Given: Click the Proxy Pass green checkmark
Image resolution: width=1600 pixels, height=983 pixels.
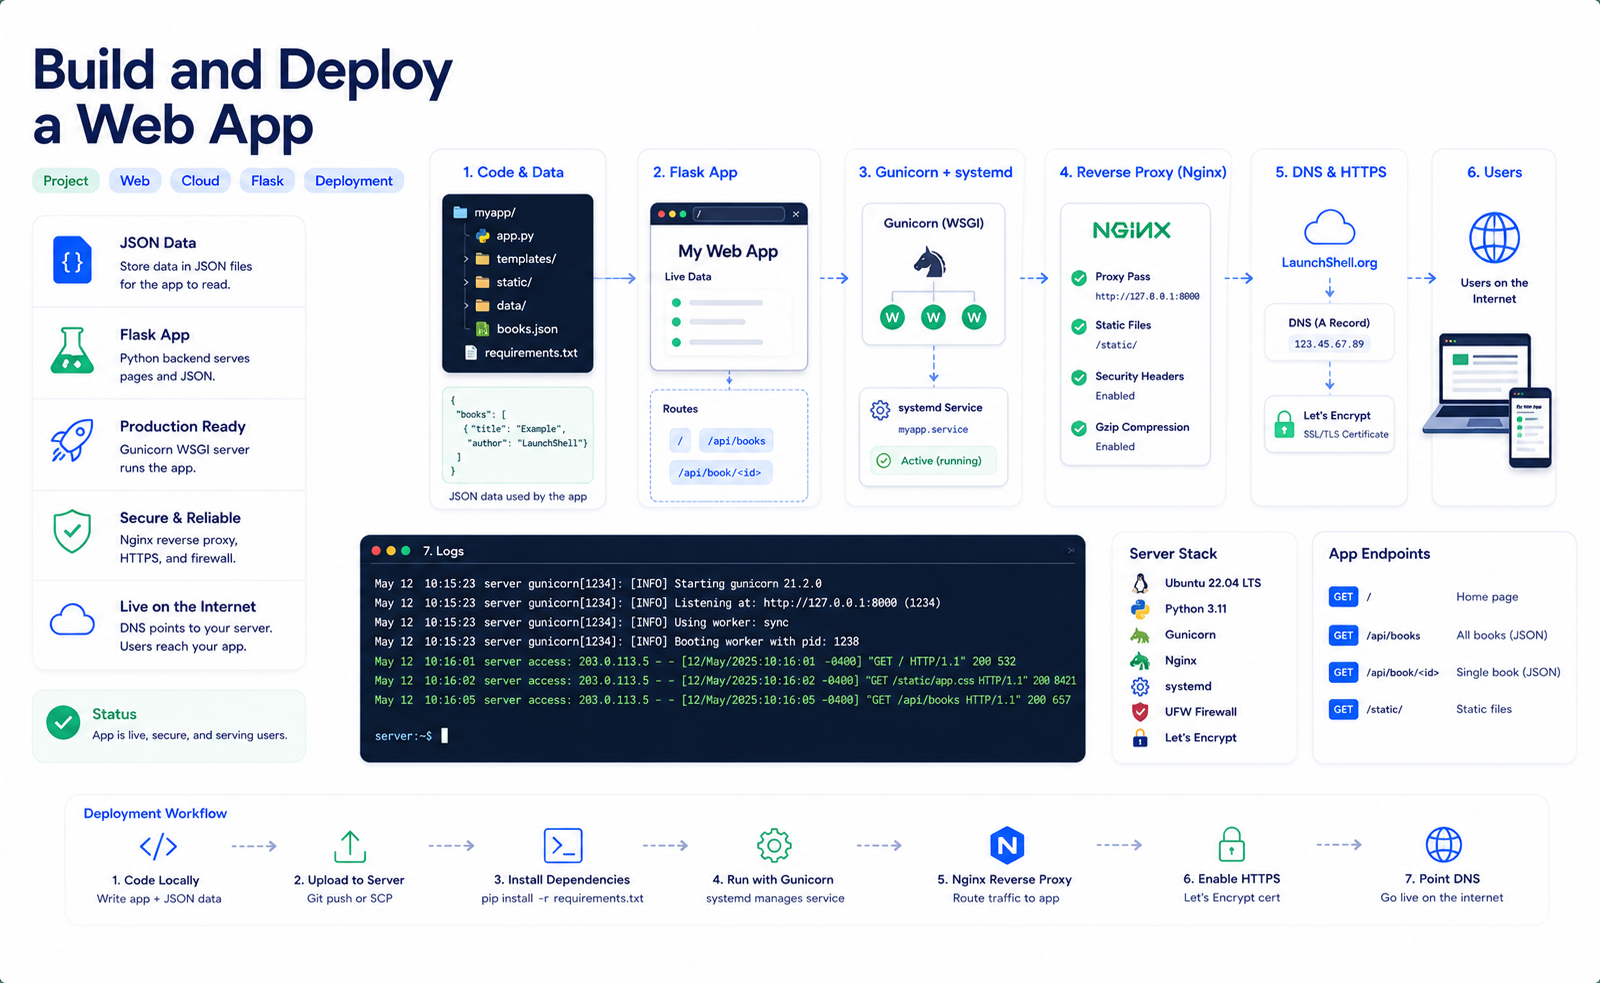Looking at the screenshot, I should 1079,278.
